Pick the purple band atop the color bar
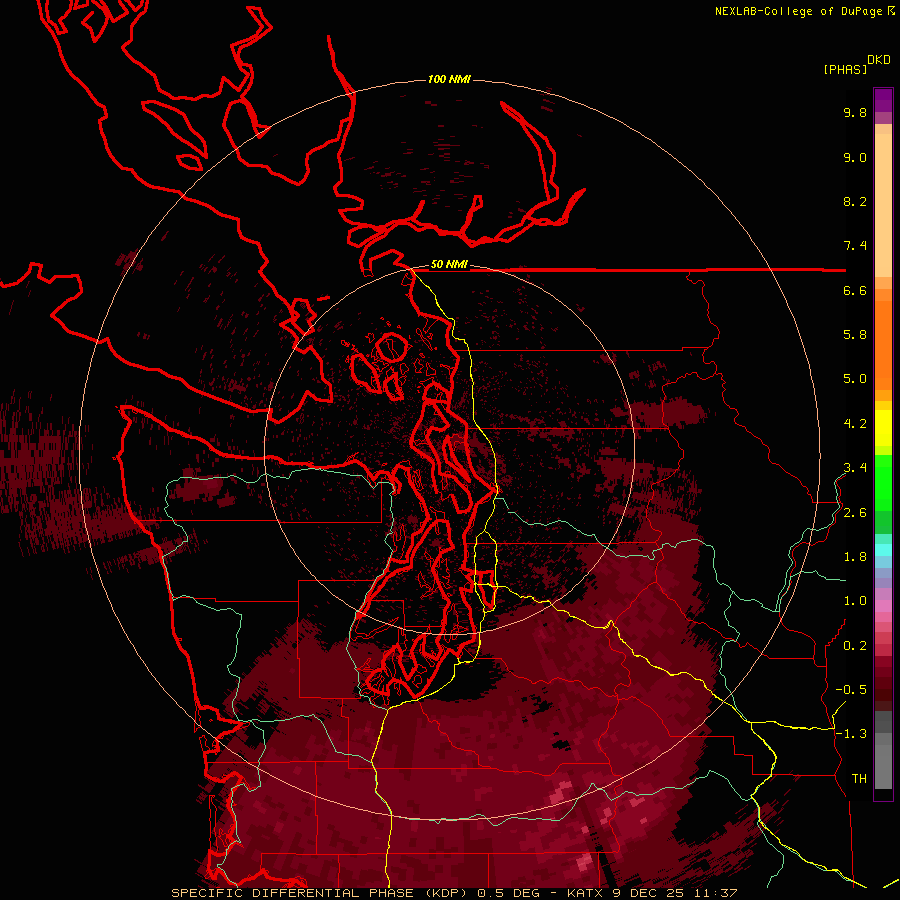 coord(883,100)
